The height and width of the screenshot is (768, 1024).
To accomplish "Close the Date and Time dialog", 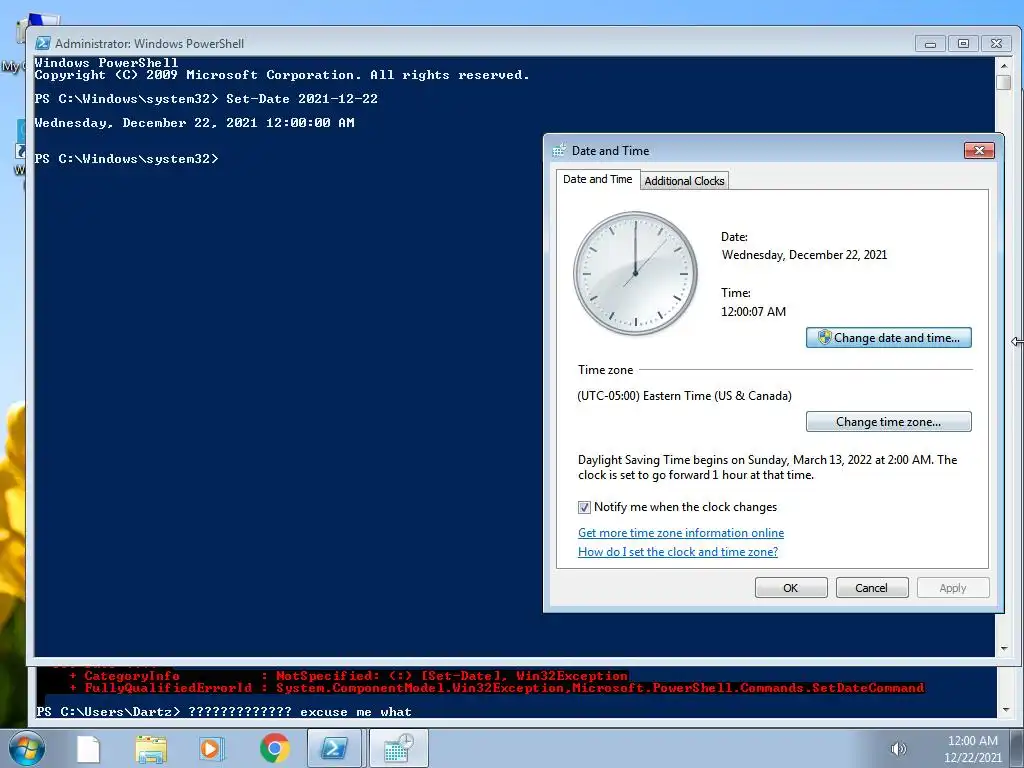I will [979, 151].
